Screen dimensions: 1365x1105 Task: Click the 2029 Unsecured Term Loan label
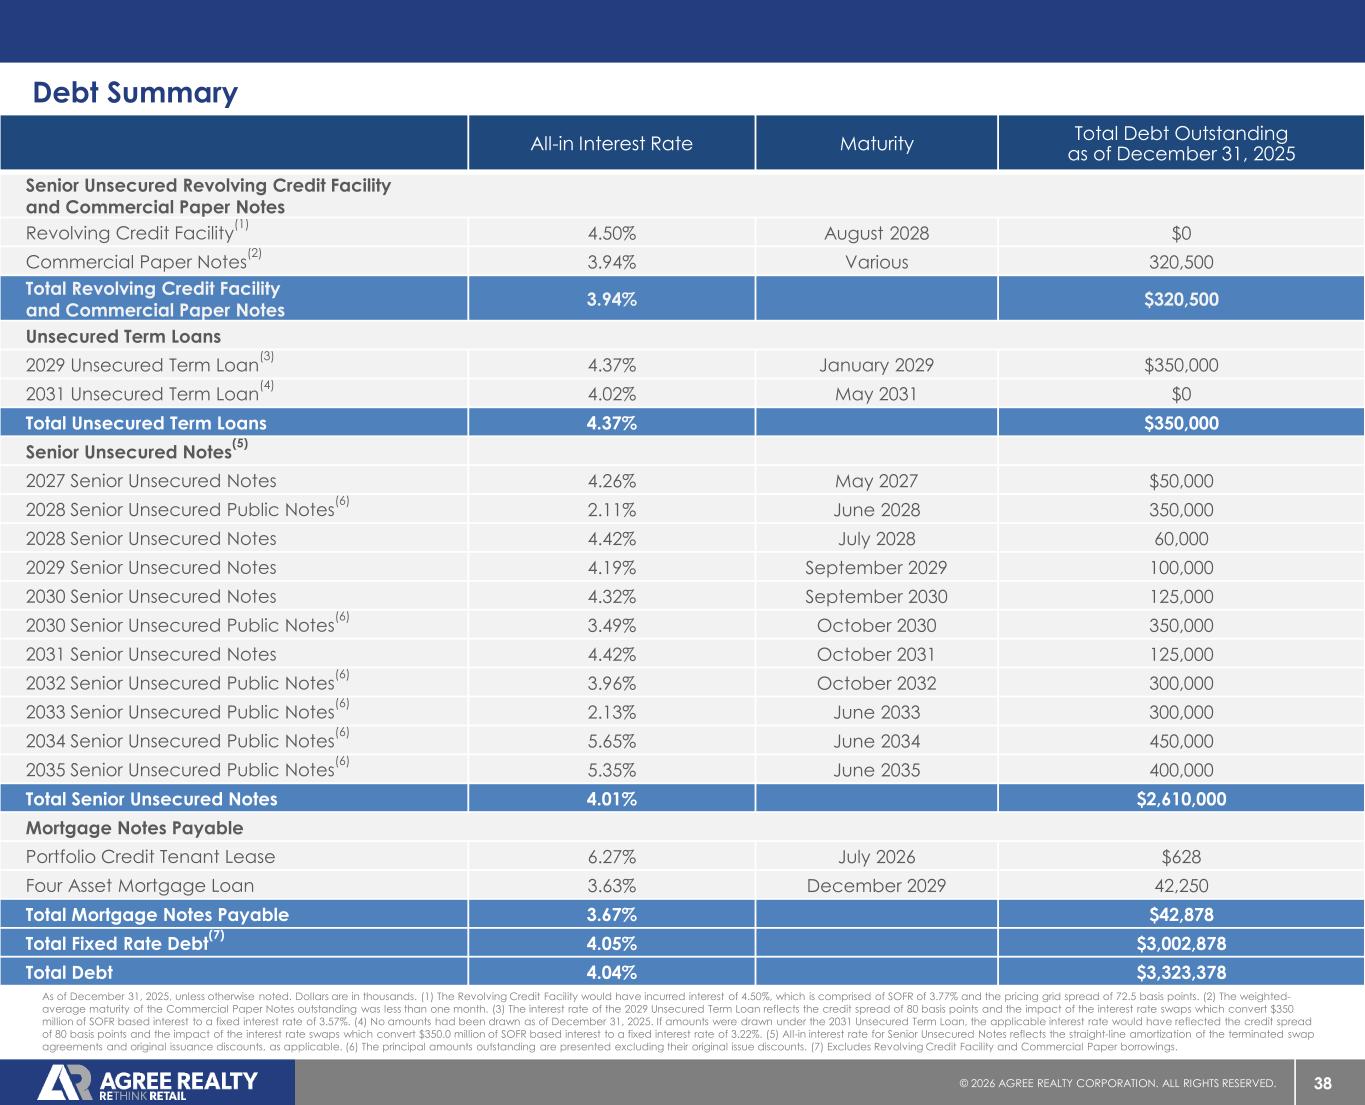coord(142,365)
